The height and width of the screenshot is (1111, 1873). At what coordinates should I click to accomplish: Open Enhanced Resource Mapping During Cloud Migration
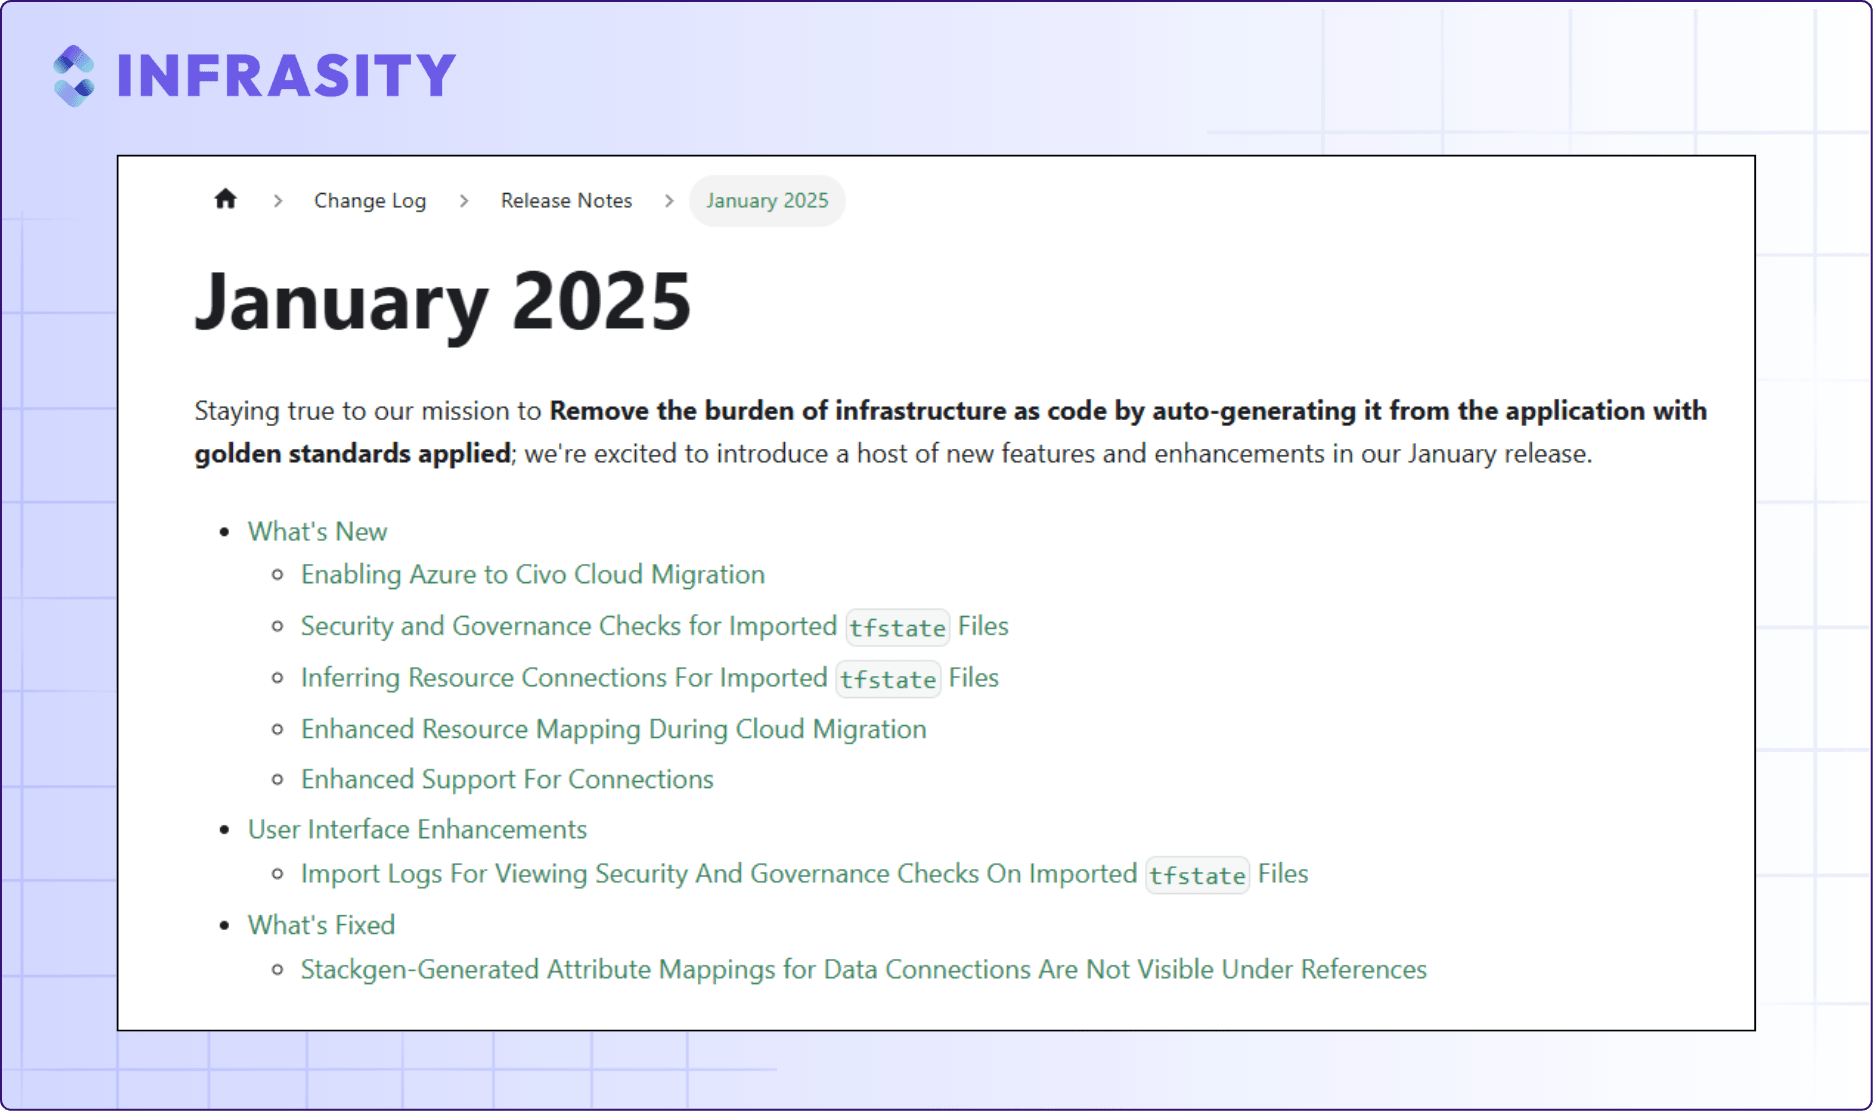coord(614,729)
